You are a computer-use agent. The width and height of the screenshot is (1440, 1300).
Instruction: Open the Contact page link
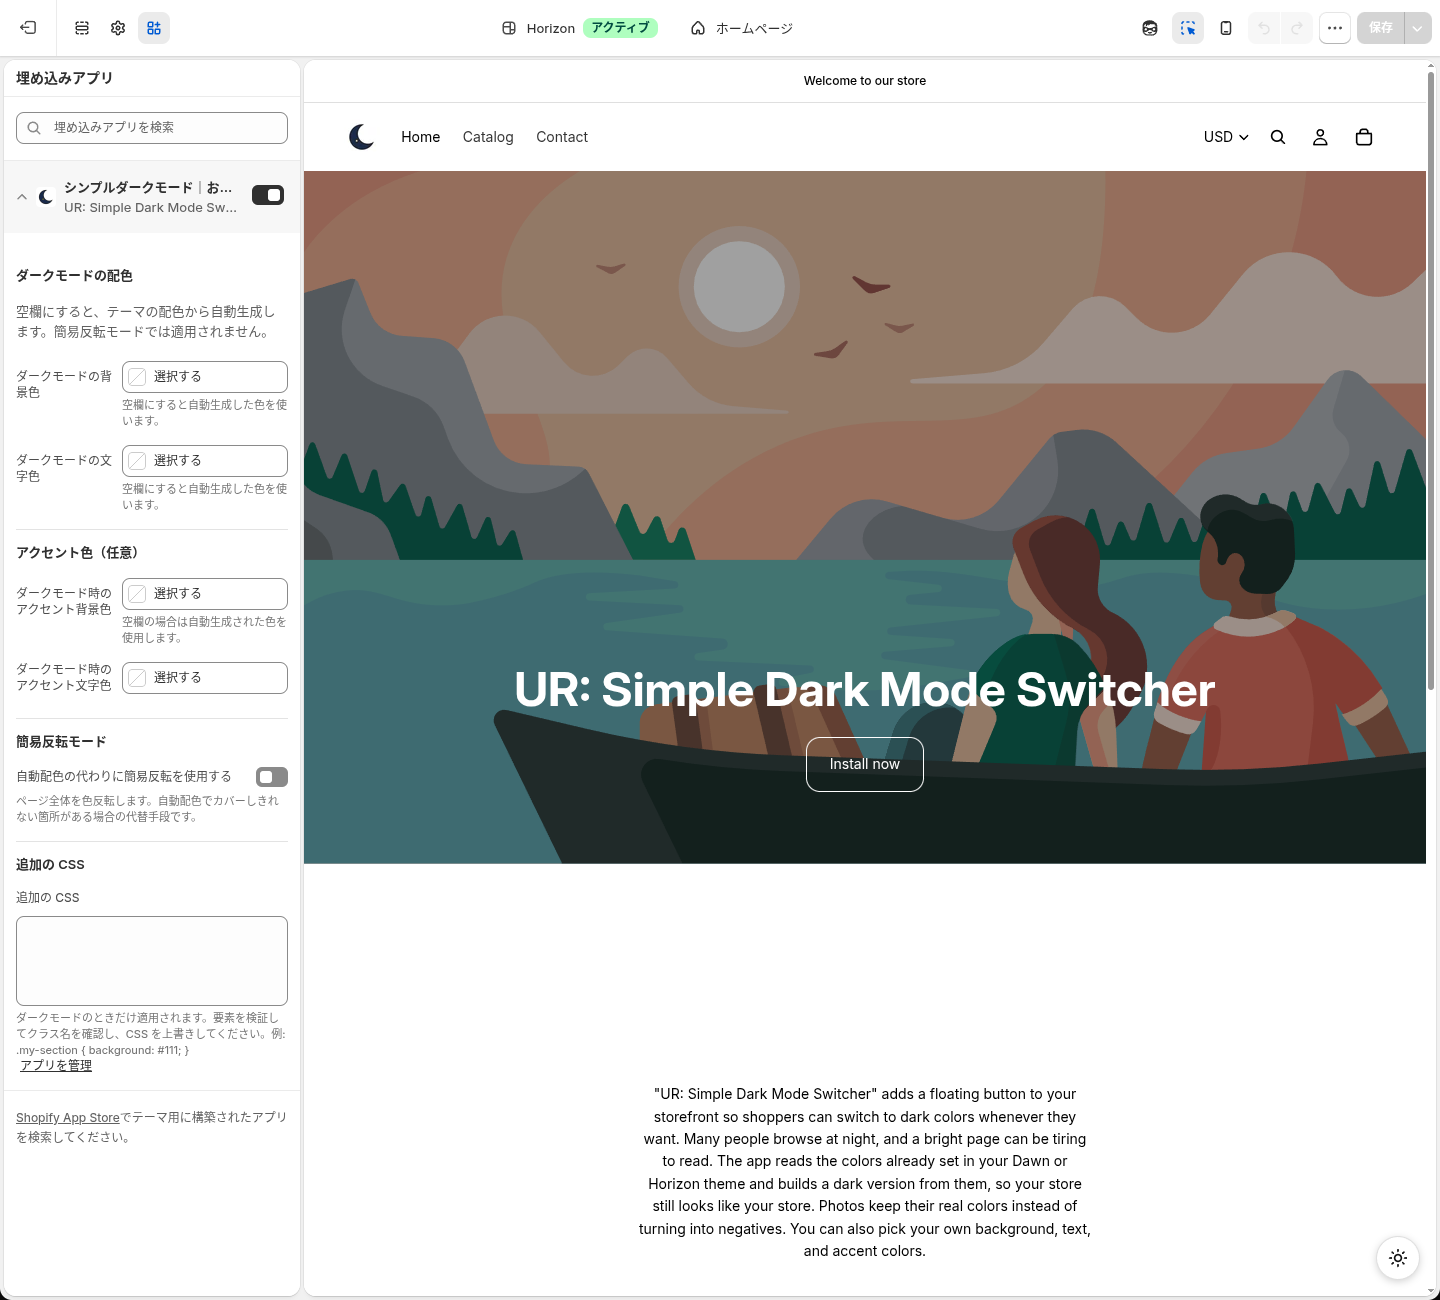point(562,137)
